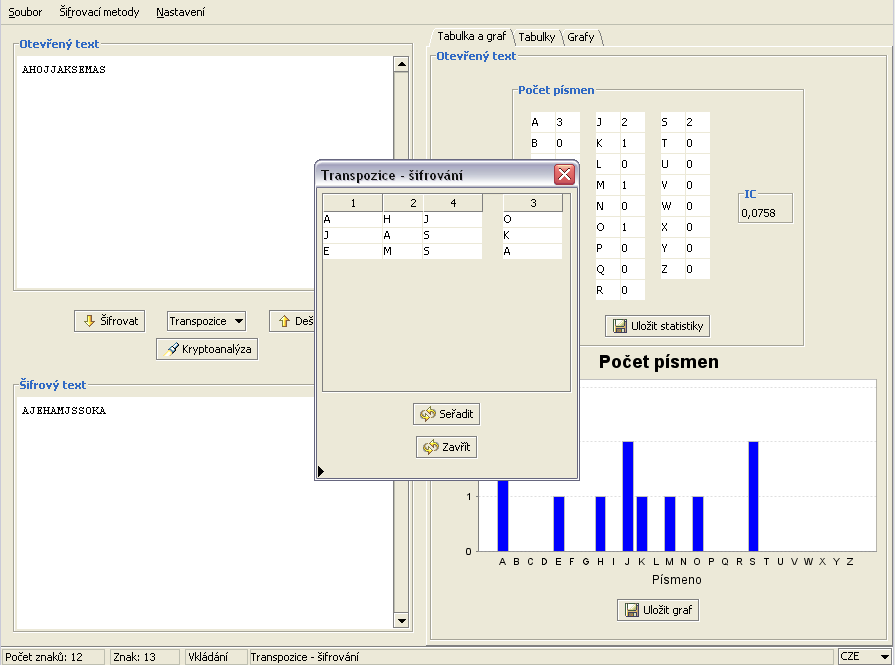Click into the Otevřený text input area
This screenshot has width=895, height=665.
204,172
